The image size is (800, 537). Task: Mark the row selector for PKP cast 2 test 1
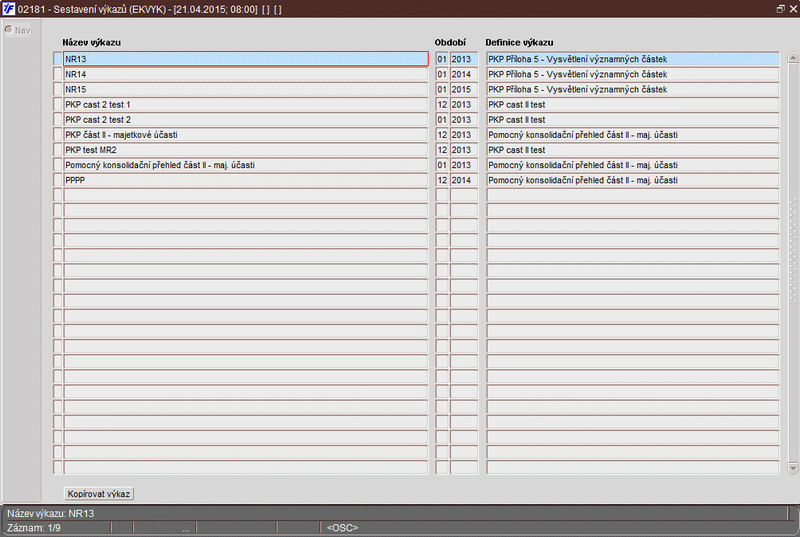58,104
